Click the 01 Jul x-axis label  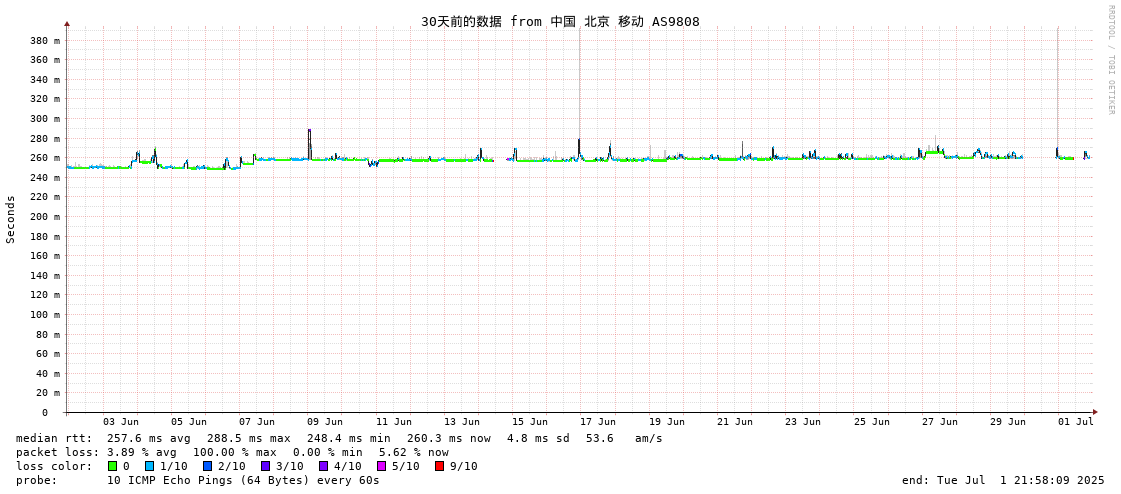(x=1076, y=422)
